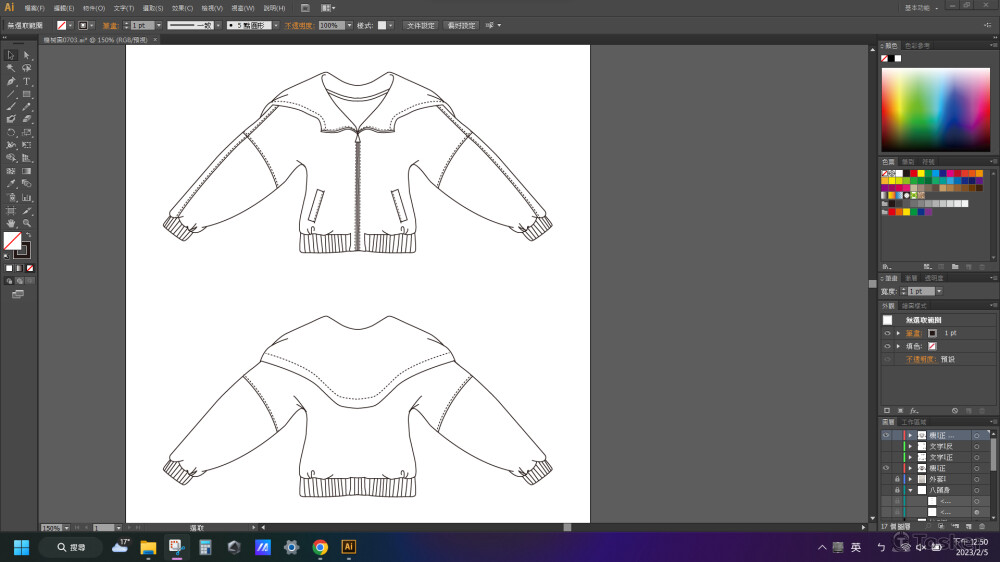Activate the Zoom tool in the toolbox
The image size is (1000, 562).
27,223
